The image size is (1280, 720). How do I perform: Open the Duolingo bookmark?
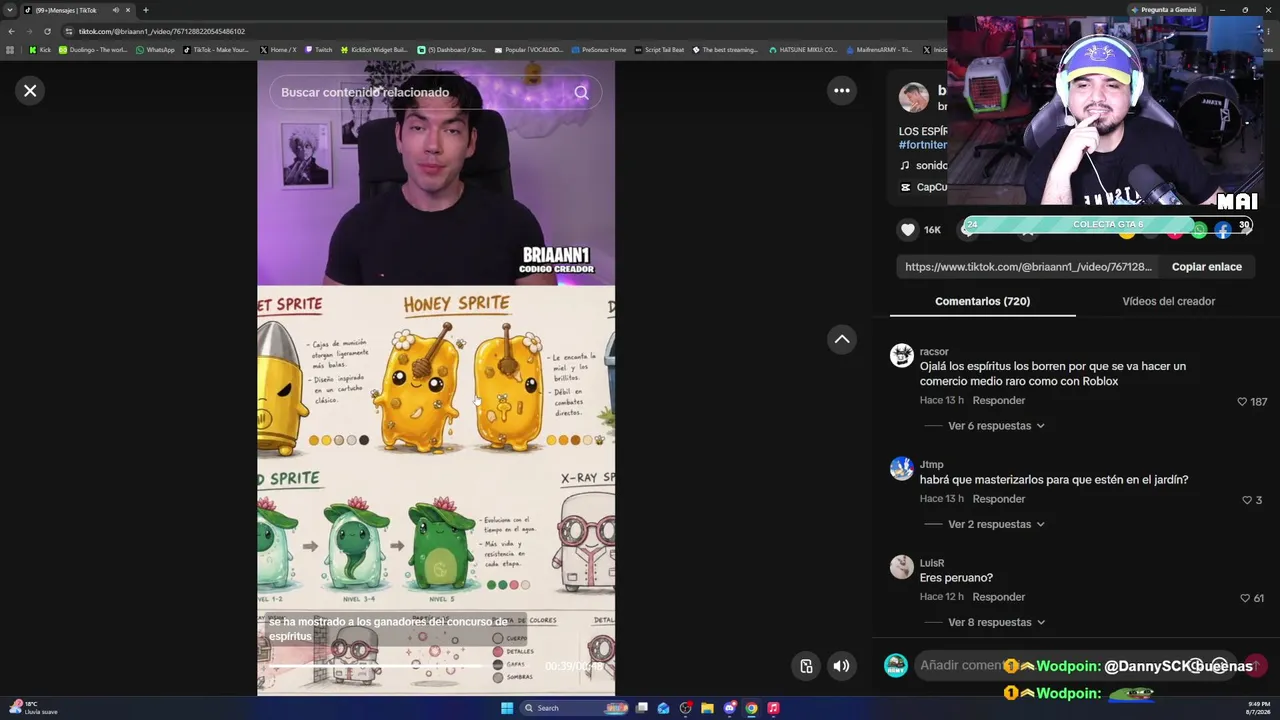(x=93, y=50)
